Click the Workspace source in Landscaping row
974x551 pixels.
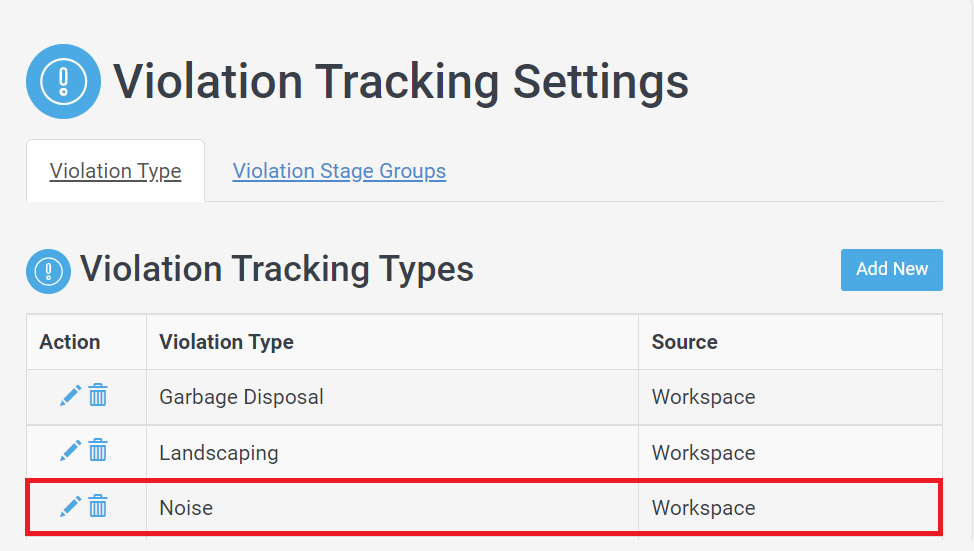(x=703, y=453)
